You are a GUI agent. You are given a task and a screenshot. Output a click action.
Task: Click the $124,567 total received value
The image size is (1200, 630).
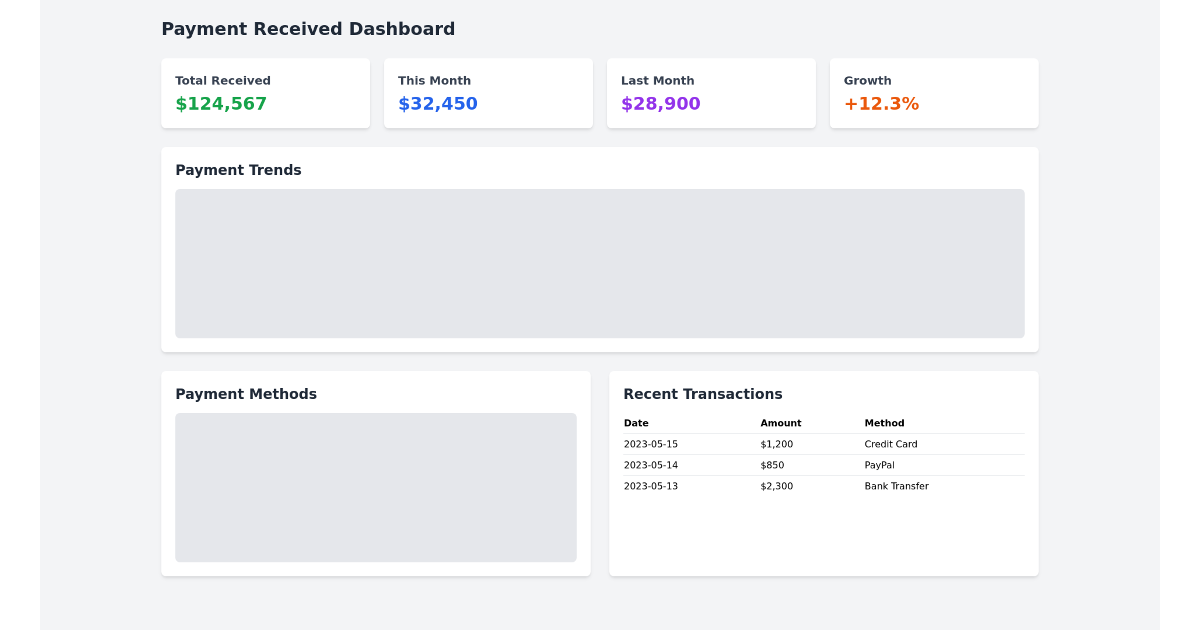click(x=220, y=103)
